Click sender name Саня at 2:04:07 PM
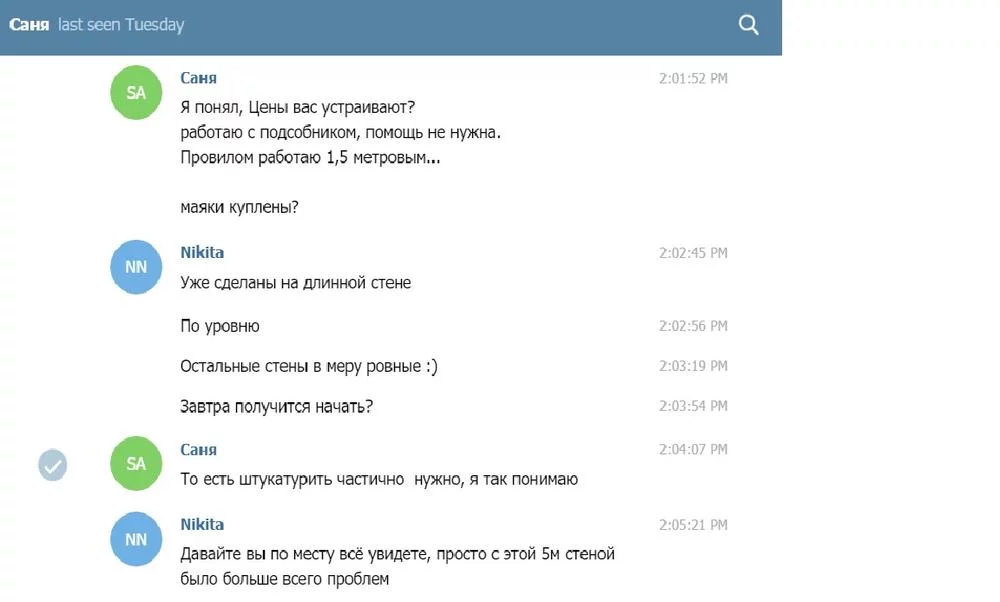Viewport: 1000px width, 602px height. pyautogui.click(x=198, y=450)
